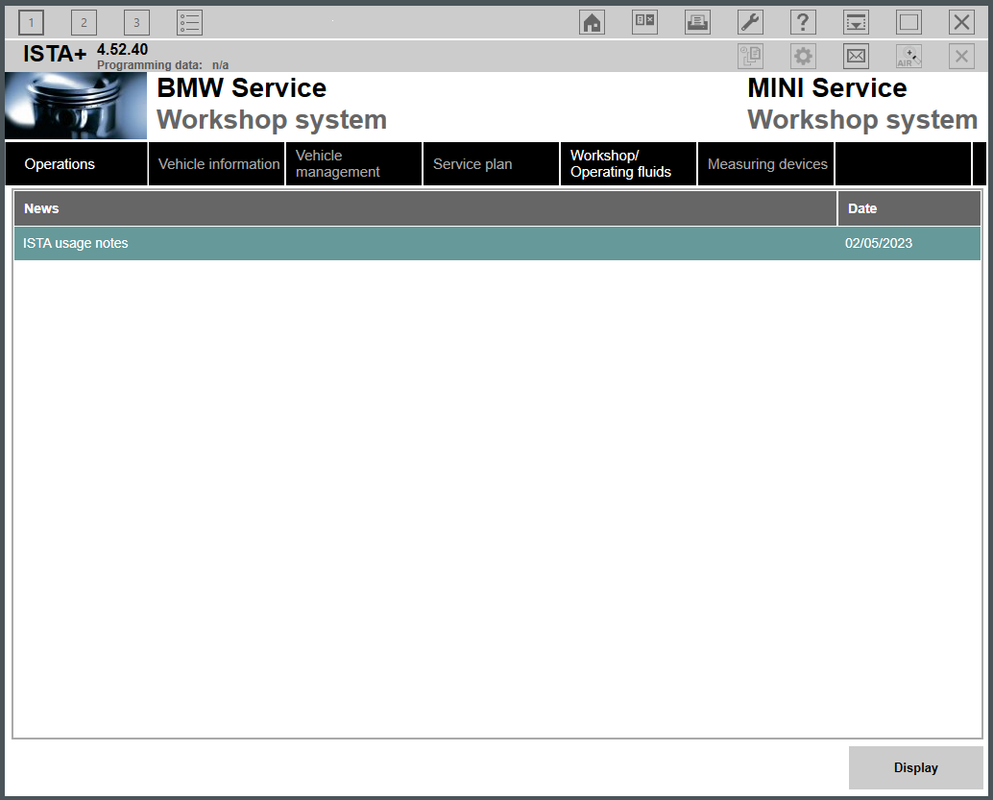
Task: Click the BMW Service heading
Action: (x=241, y=88)
